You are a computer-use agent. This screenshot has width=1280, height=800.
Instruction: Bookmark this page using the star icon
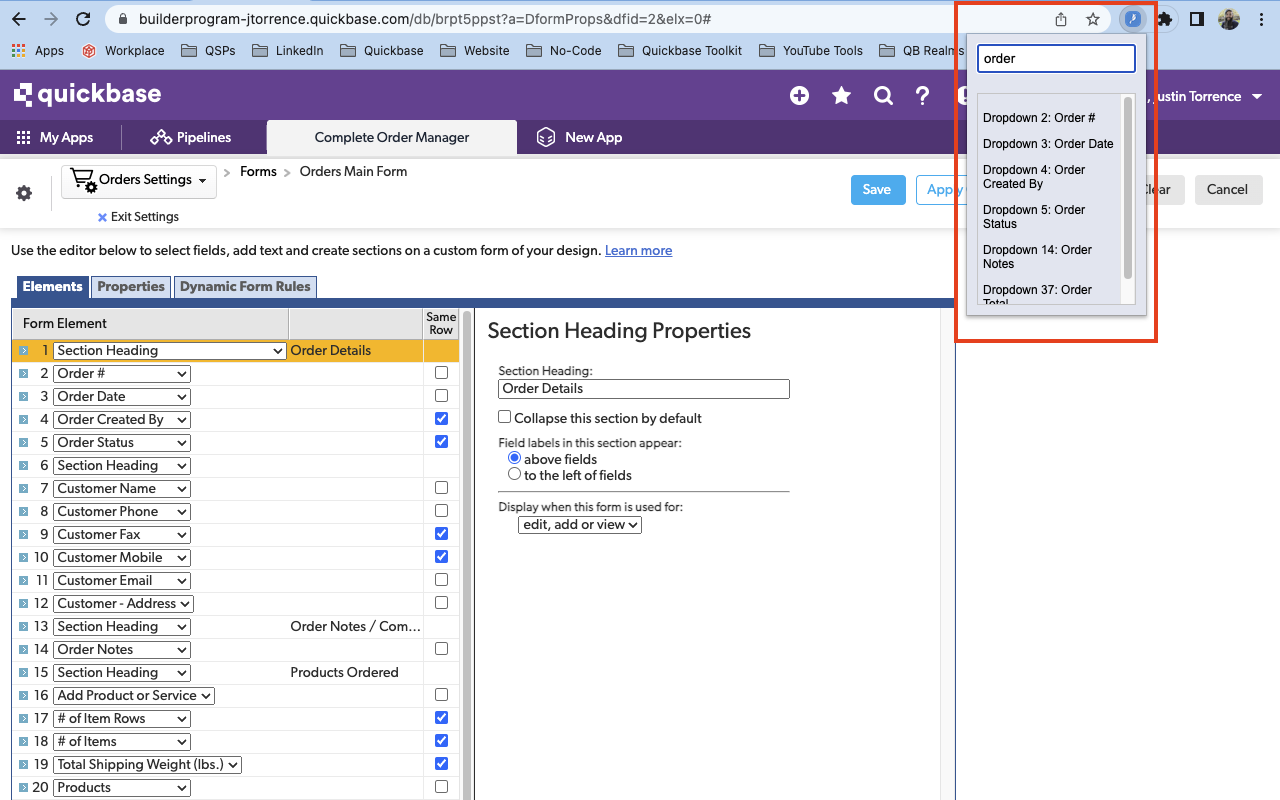(x=1093, y=19)
